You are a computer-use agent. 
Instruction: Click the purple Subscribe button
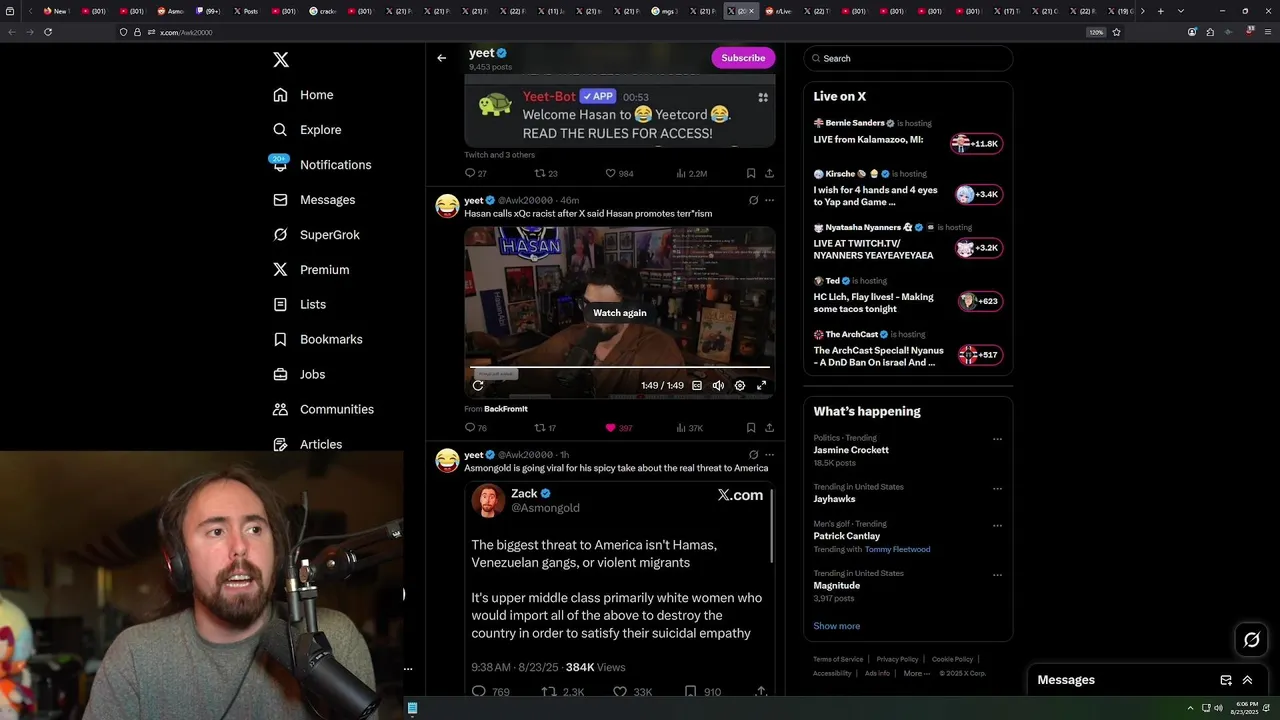click(743, 58)
